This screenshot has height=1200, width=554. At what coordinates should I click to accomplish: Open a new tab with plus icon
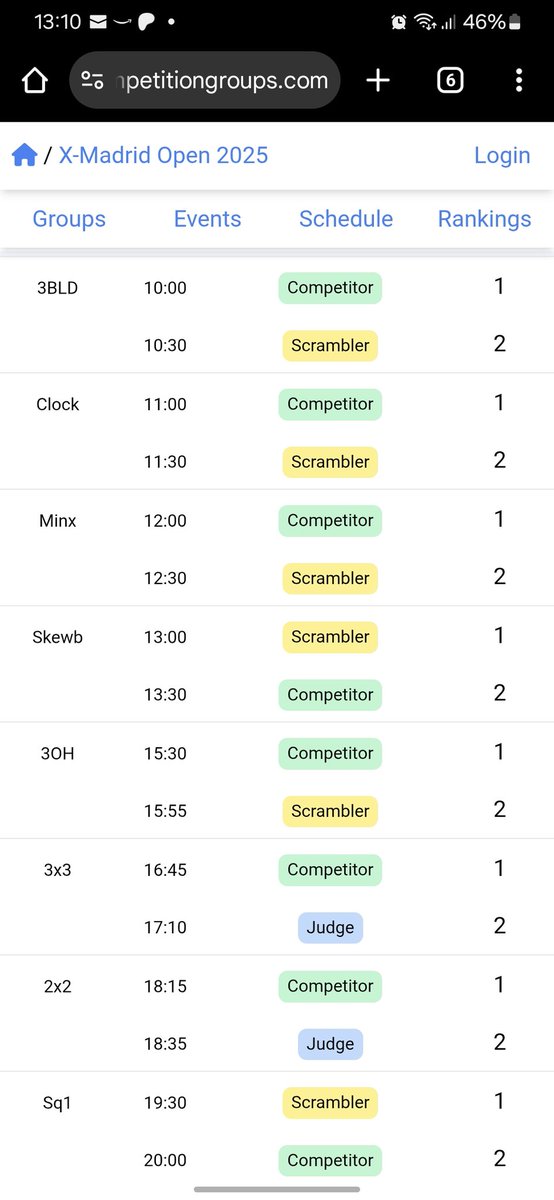[x=378, y=81]
